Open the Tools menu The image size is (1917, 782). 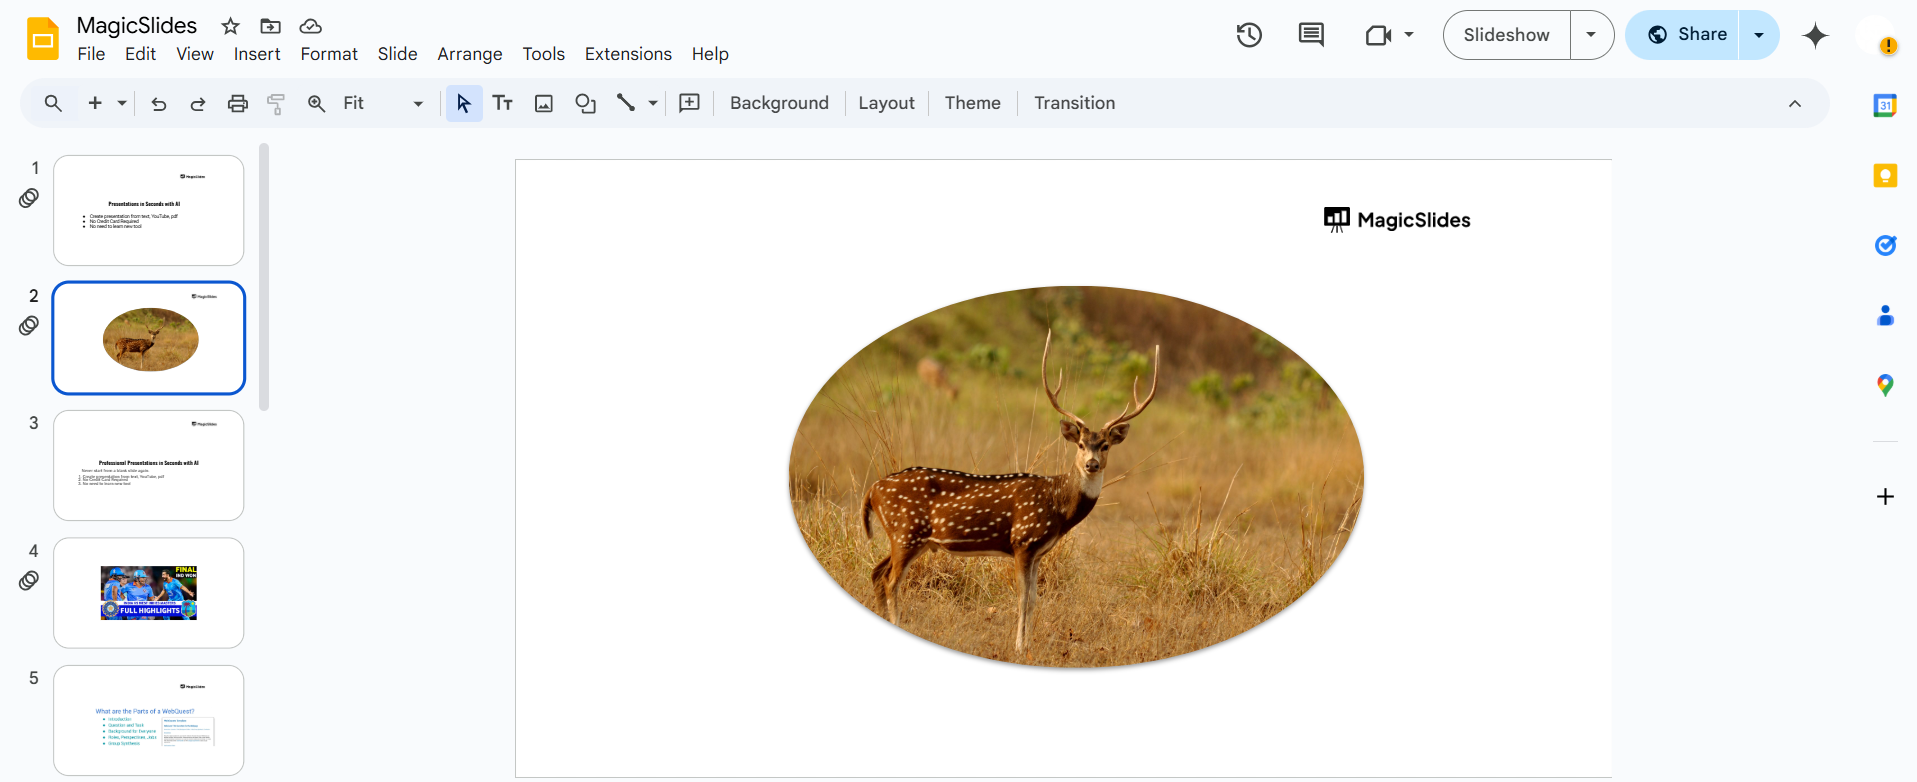543,54
